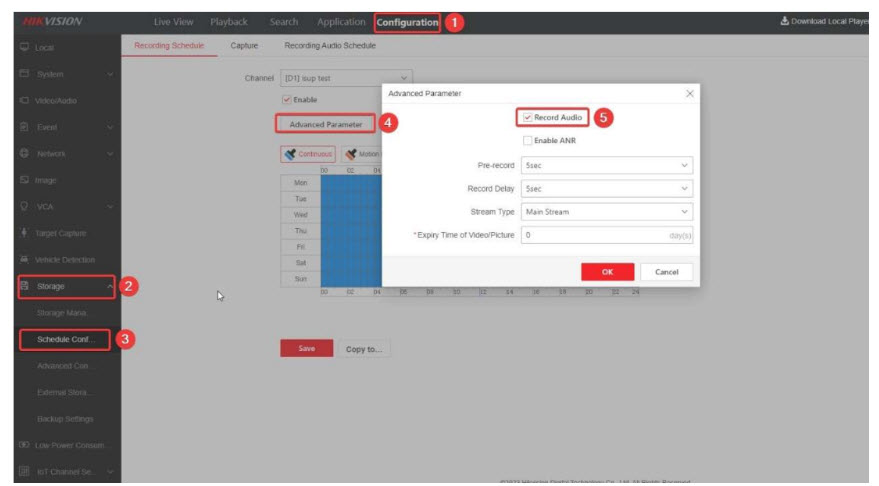Open the Playback menu item
This screenshot has width=879, height=486.
(x=229, y=22)
